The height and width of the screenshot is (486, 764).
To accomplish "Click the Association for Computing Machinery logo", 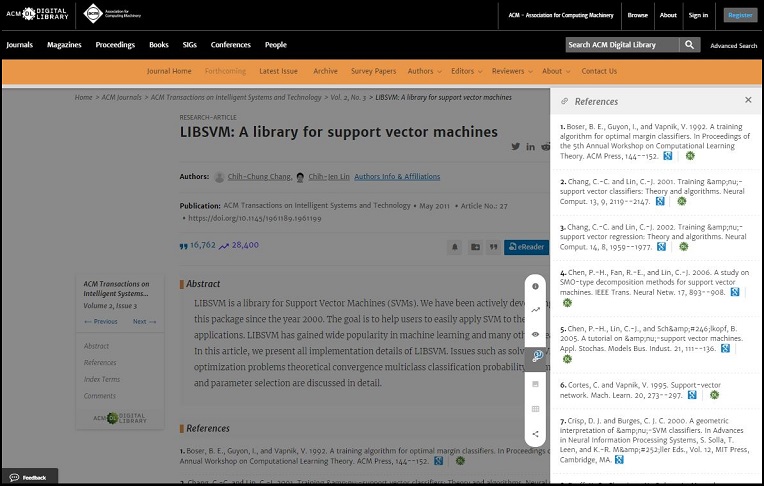I will pos(112,14).
